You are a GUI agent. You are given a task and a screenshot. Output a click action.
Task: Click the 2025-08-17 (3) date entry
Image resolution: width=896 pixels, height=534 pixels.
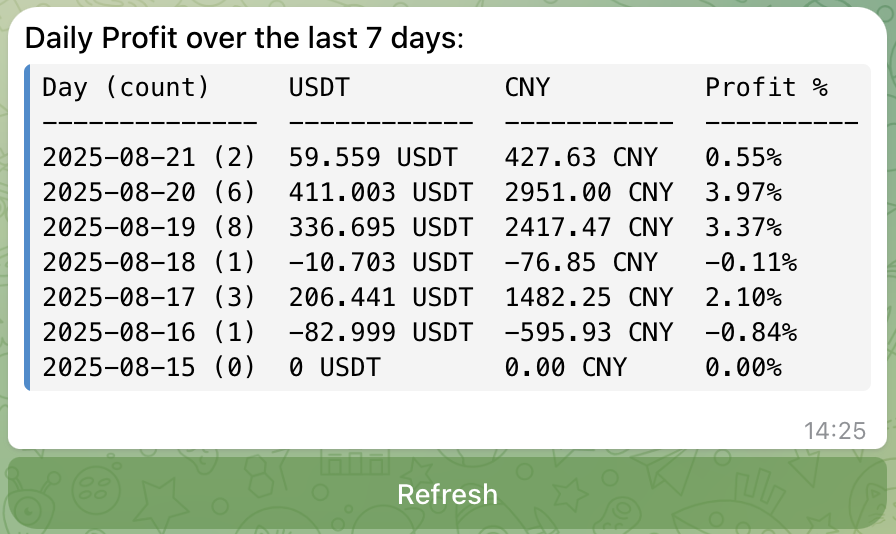coord(149,297)
